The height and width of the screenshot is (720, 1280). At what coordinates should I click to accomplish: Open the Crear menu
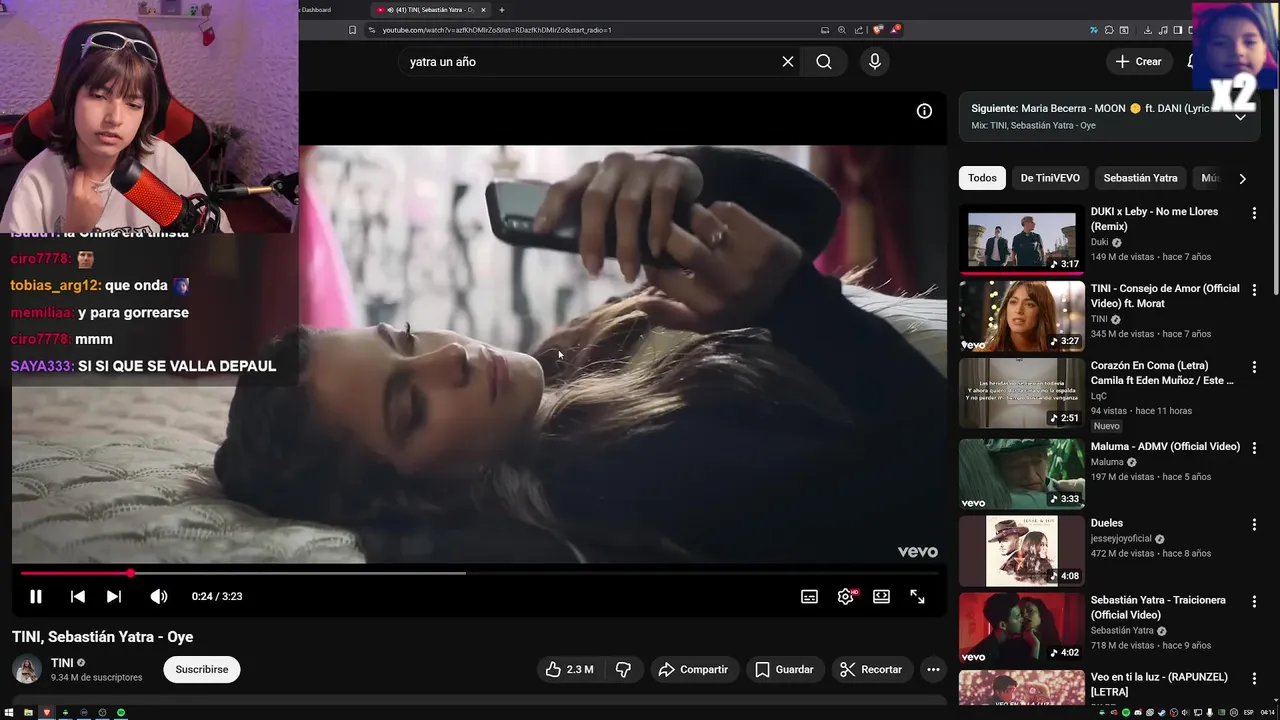coord(1138,62)
